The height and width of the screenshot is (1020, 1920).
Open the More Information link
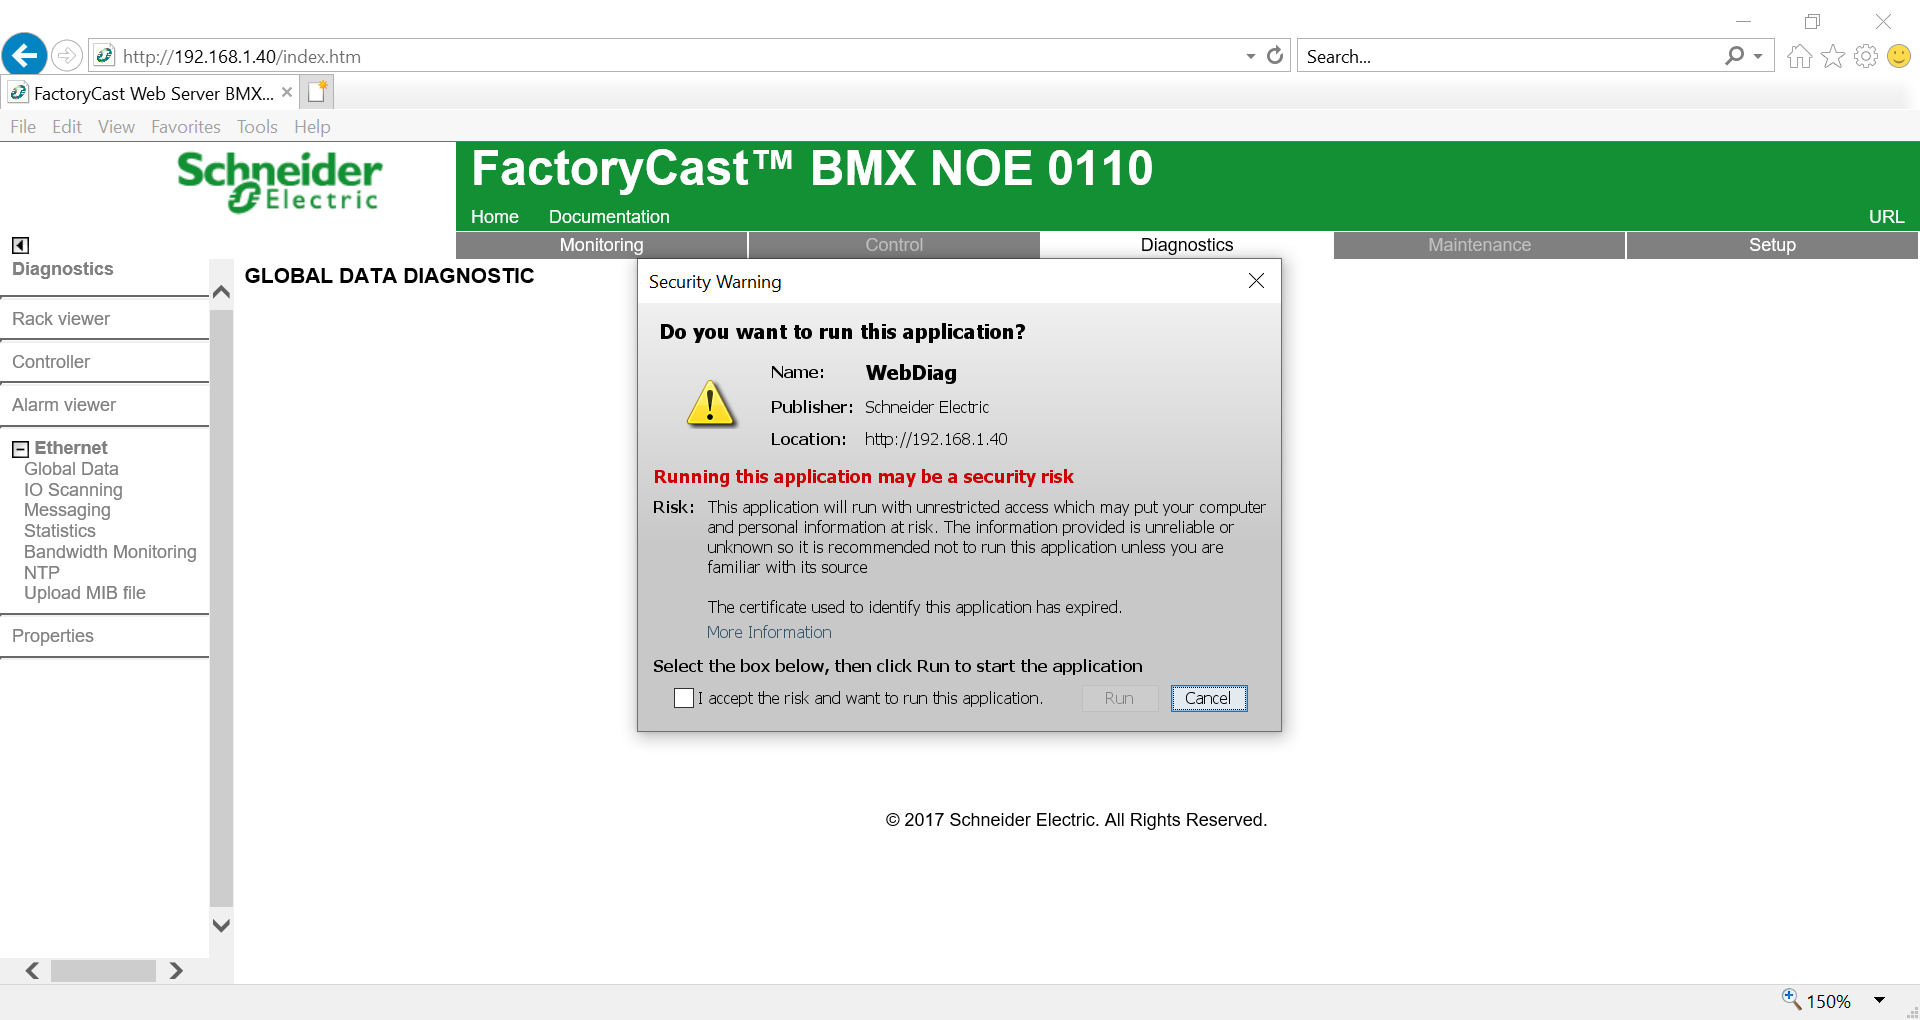tap(769, 632)
